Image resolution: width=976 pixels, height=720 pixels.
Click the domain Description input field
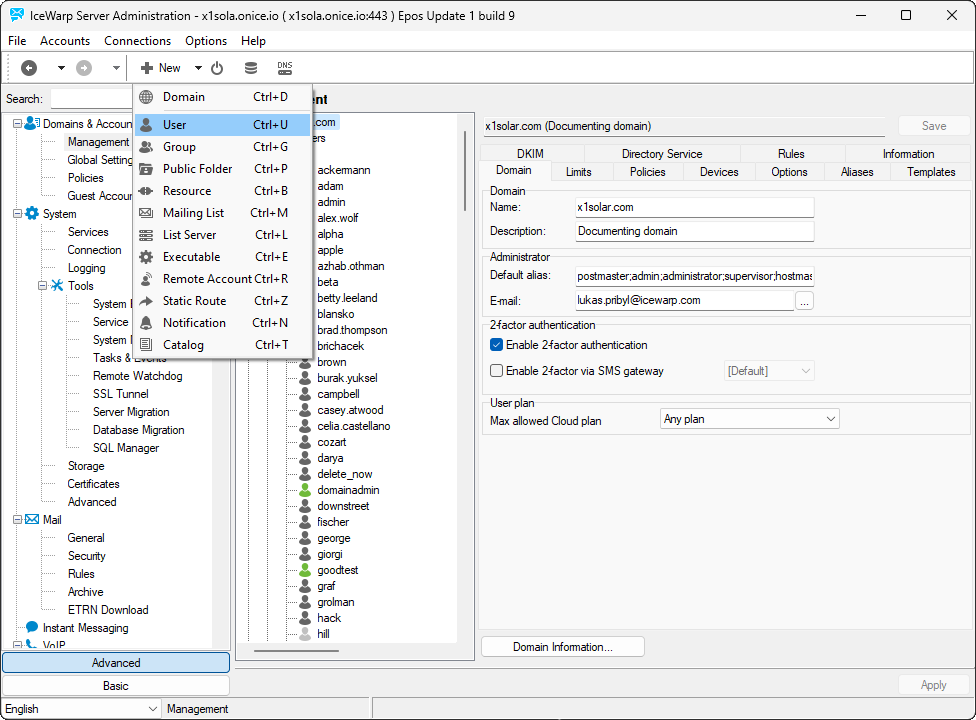point(695,231)
